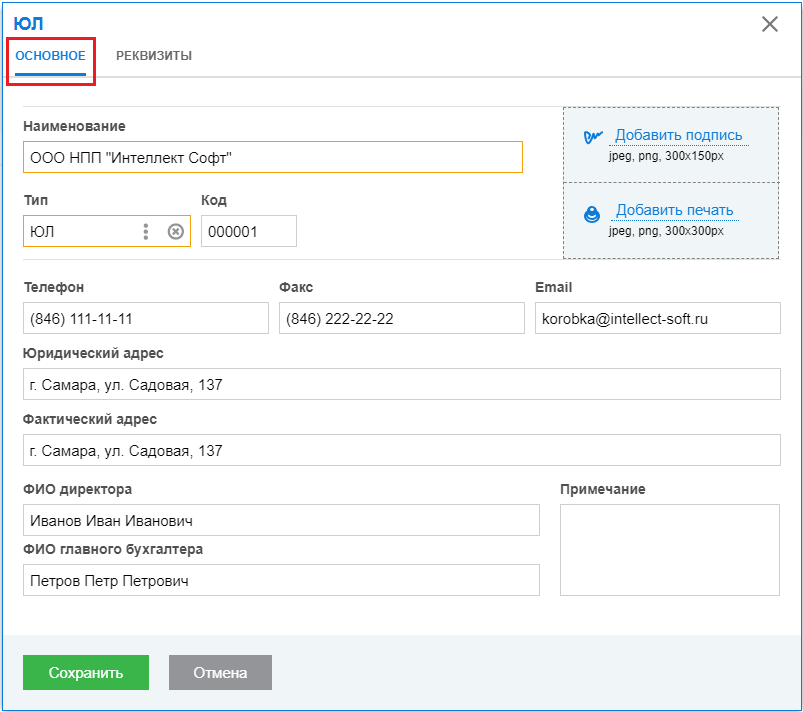Click the Юридический адрес label
803x712 pixels.
[93, 353]
